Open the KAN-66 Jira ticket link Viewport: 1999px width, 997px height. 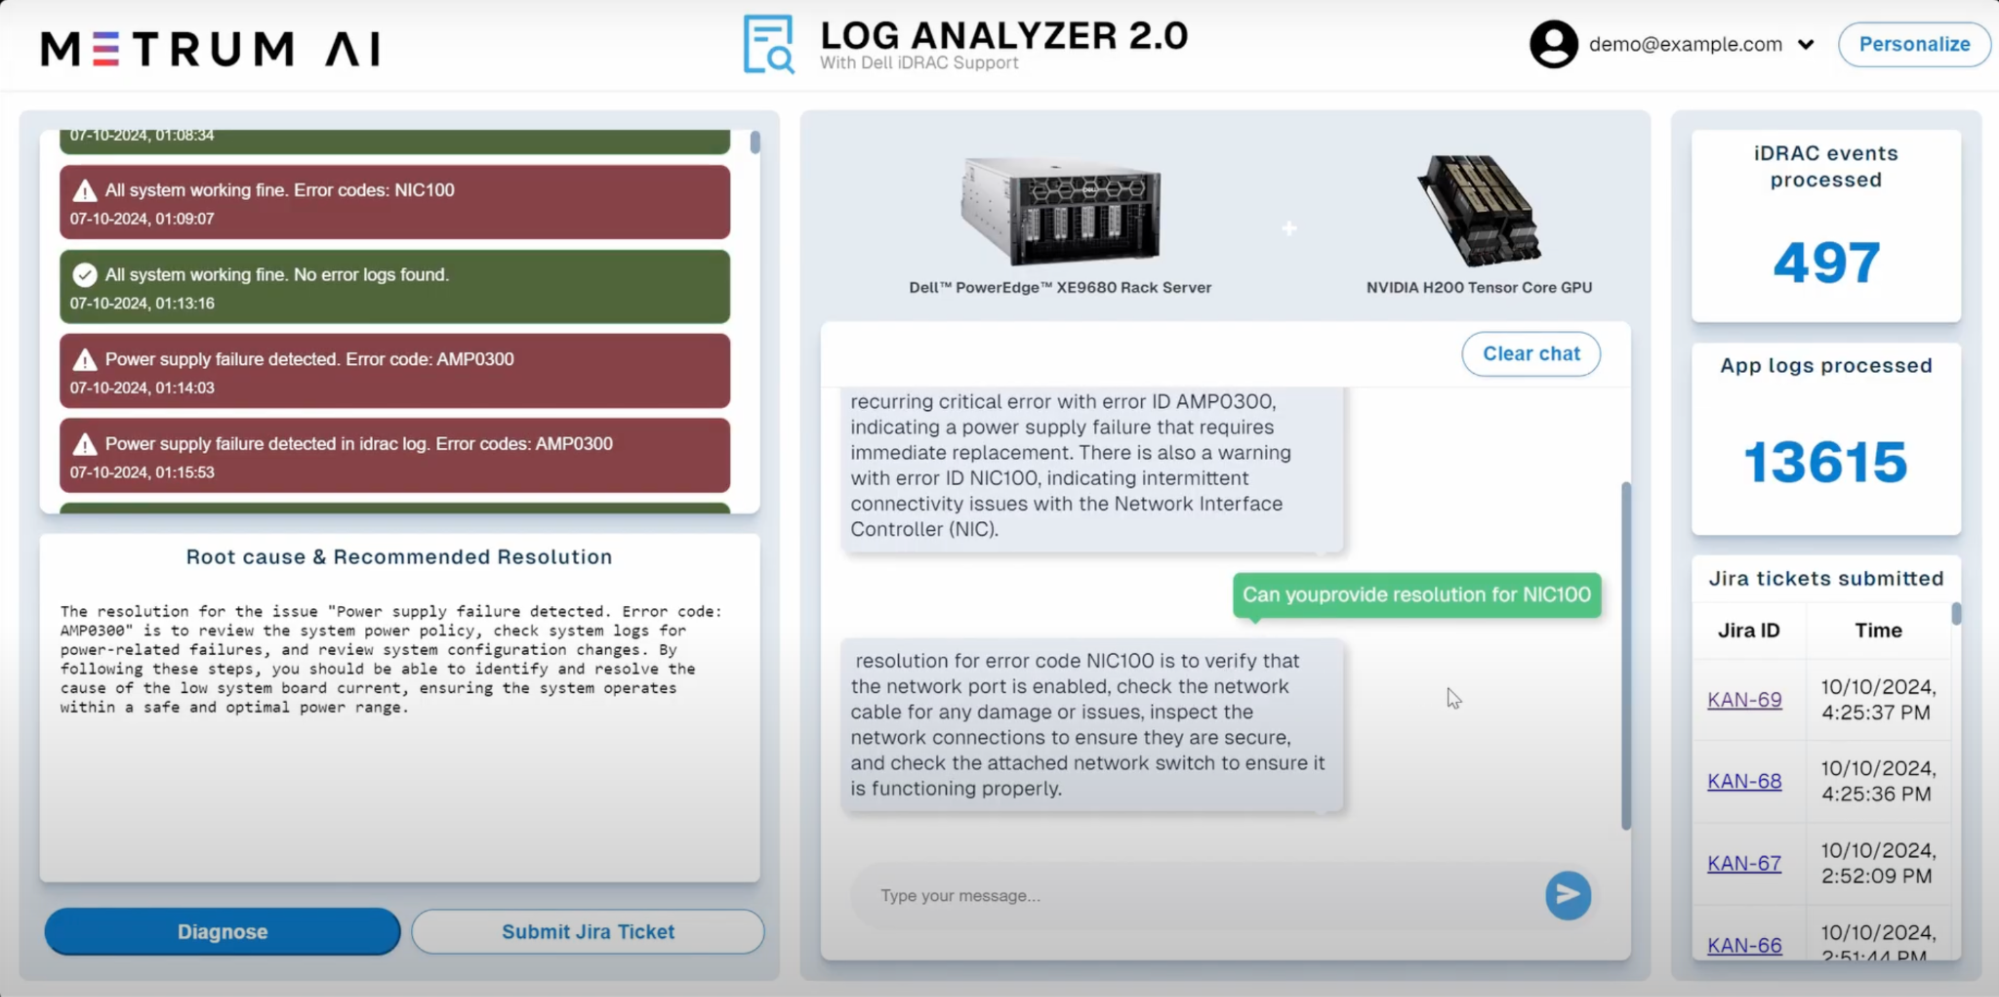tap(1744, 945)
